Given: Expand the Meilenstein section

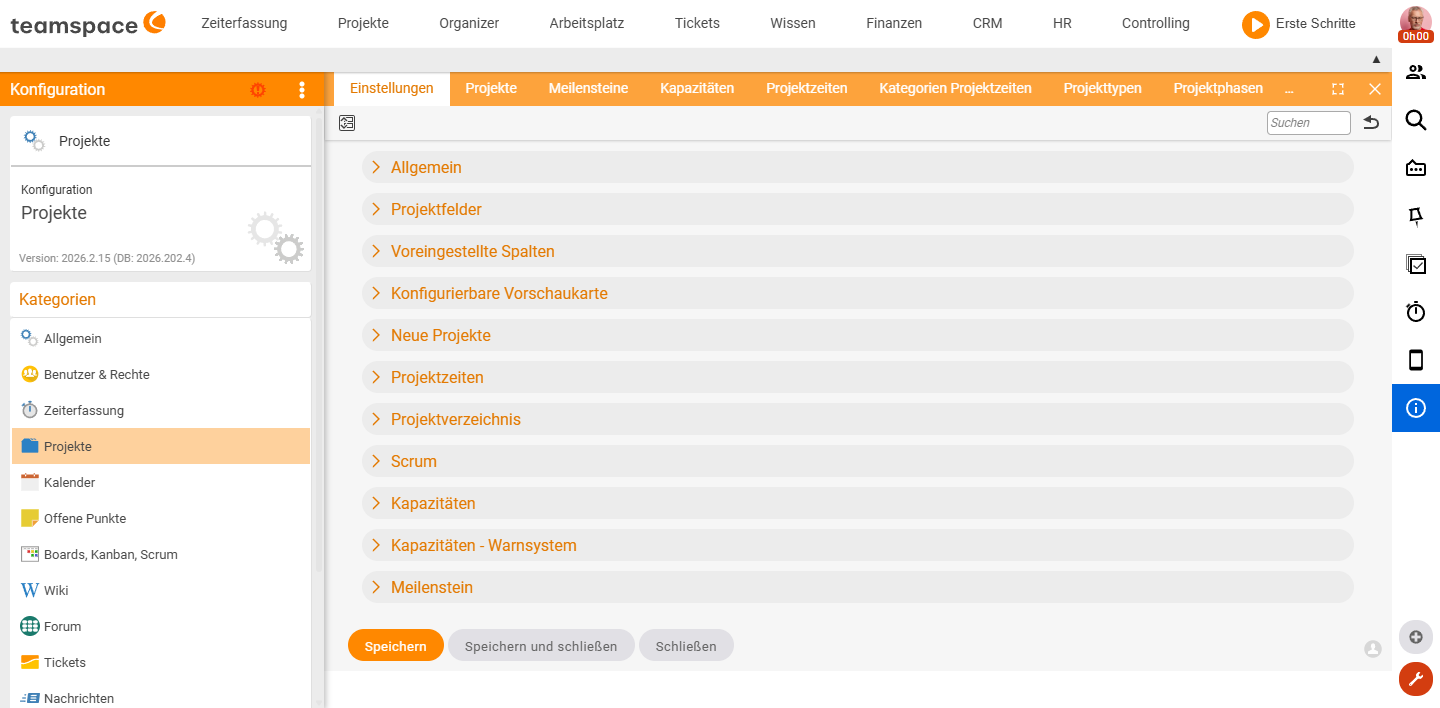Looking at the screenshot, I should coord(857,587).
